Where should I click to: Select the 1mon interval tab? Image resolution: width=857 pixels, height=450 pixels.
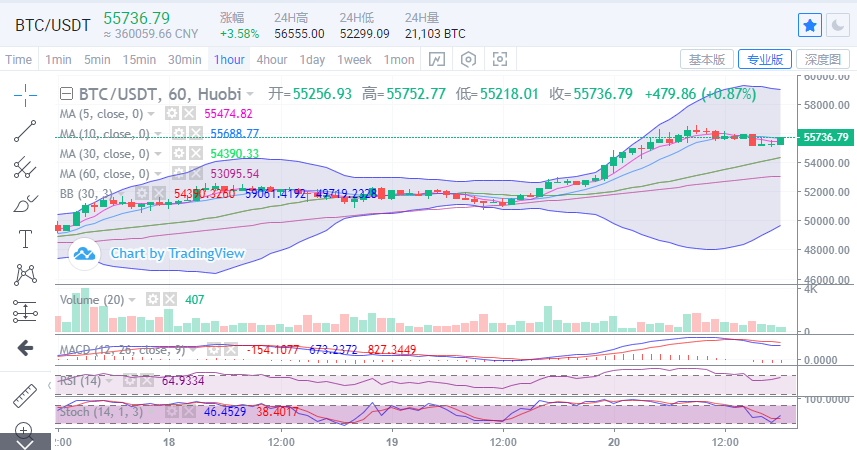coord(399,60)
